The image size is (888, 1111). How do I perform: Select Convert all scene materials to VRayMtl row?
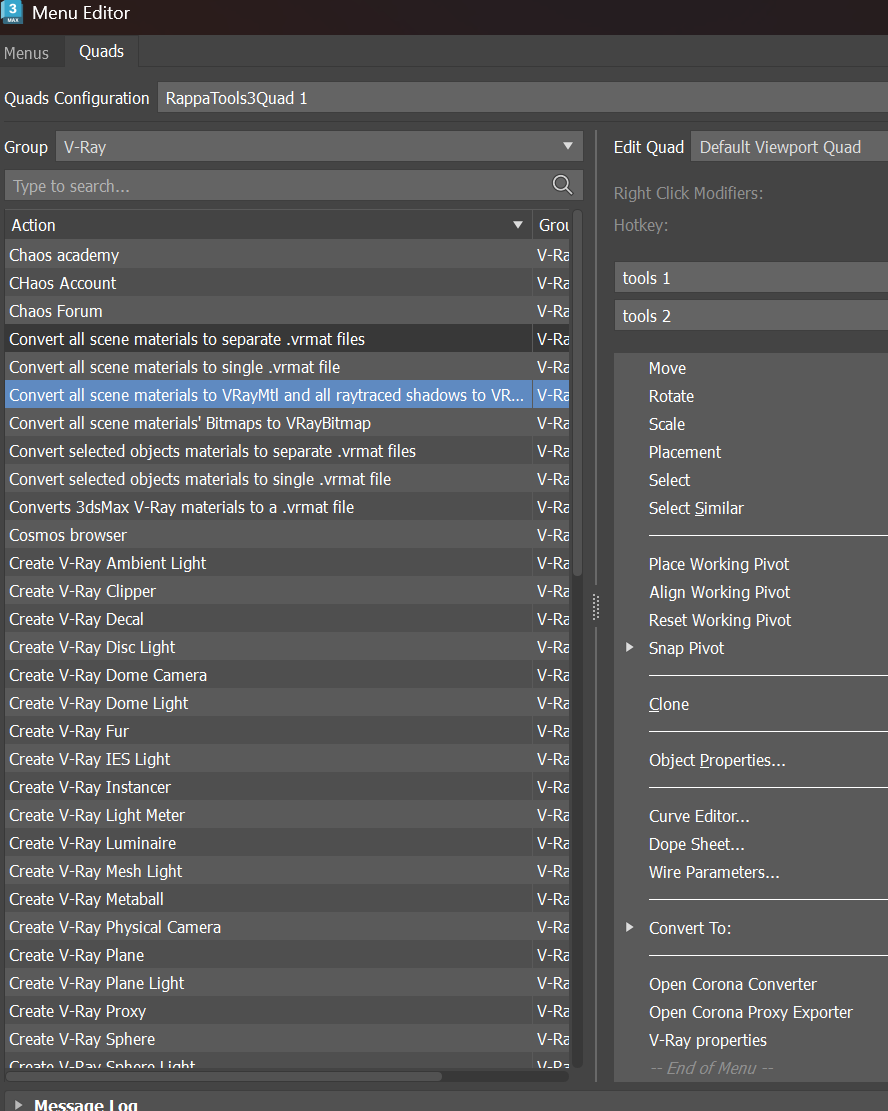coord(287,395)
